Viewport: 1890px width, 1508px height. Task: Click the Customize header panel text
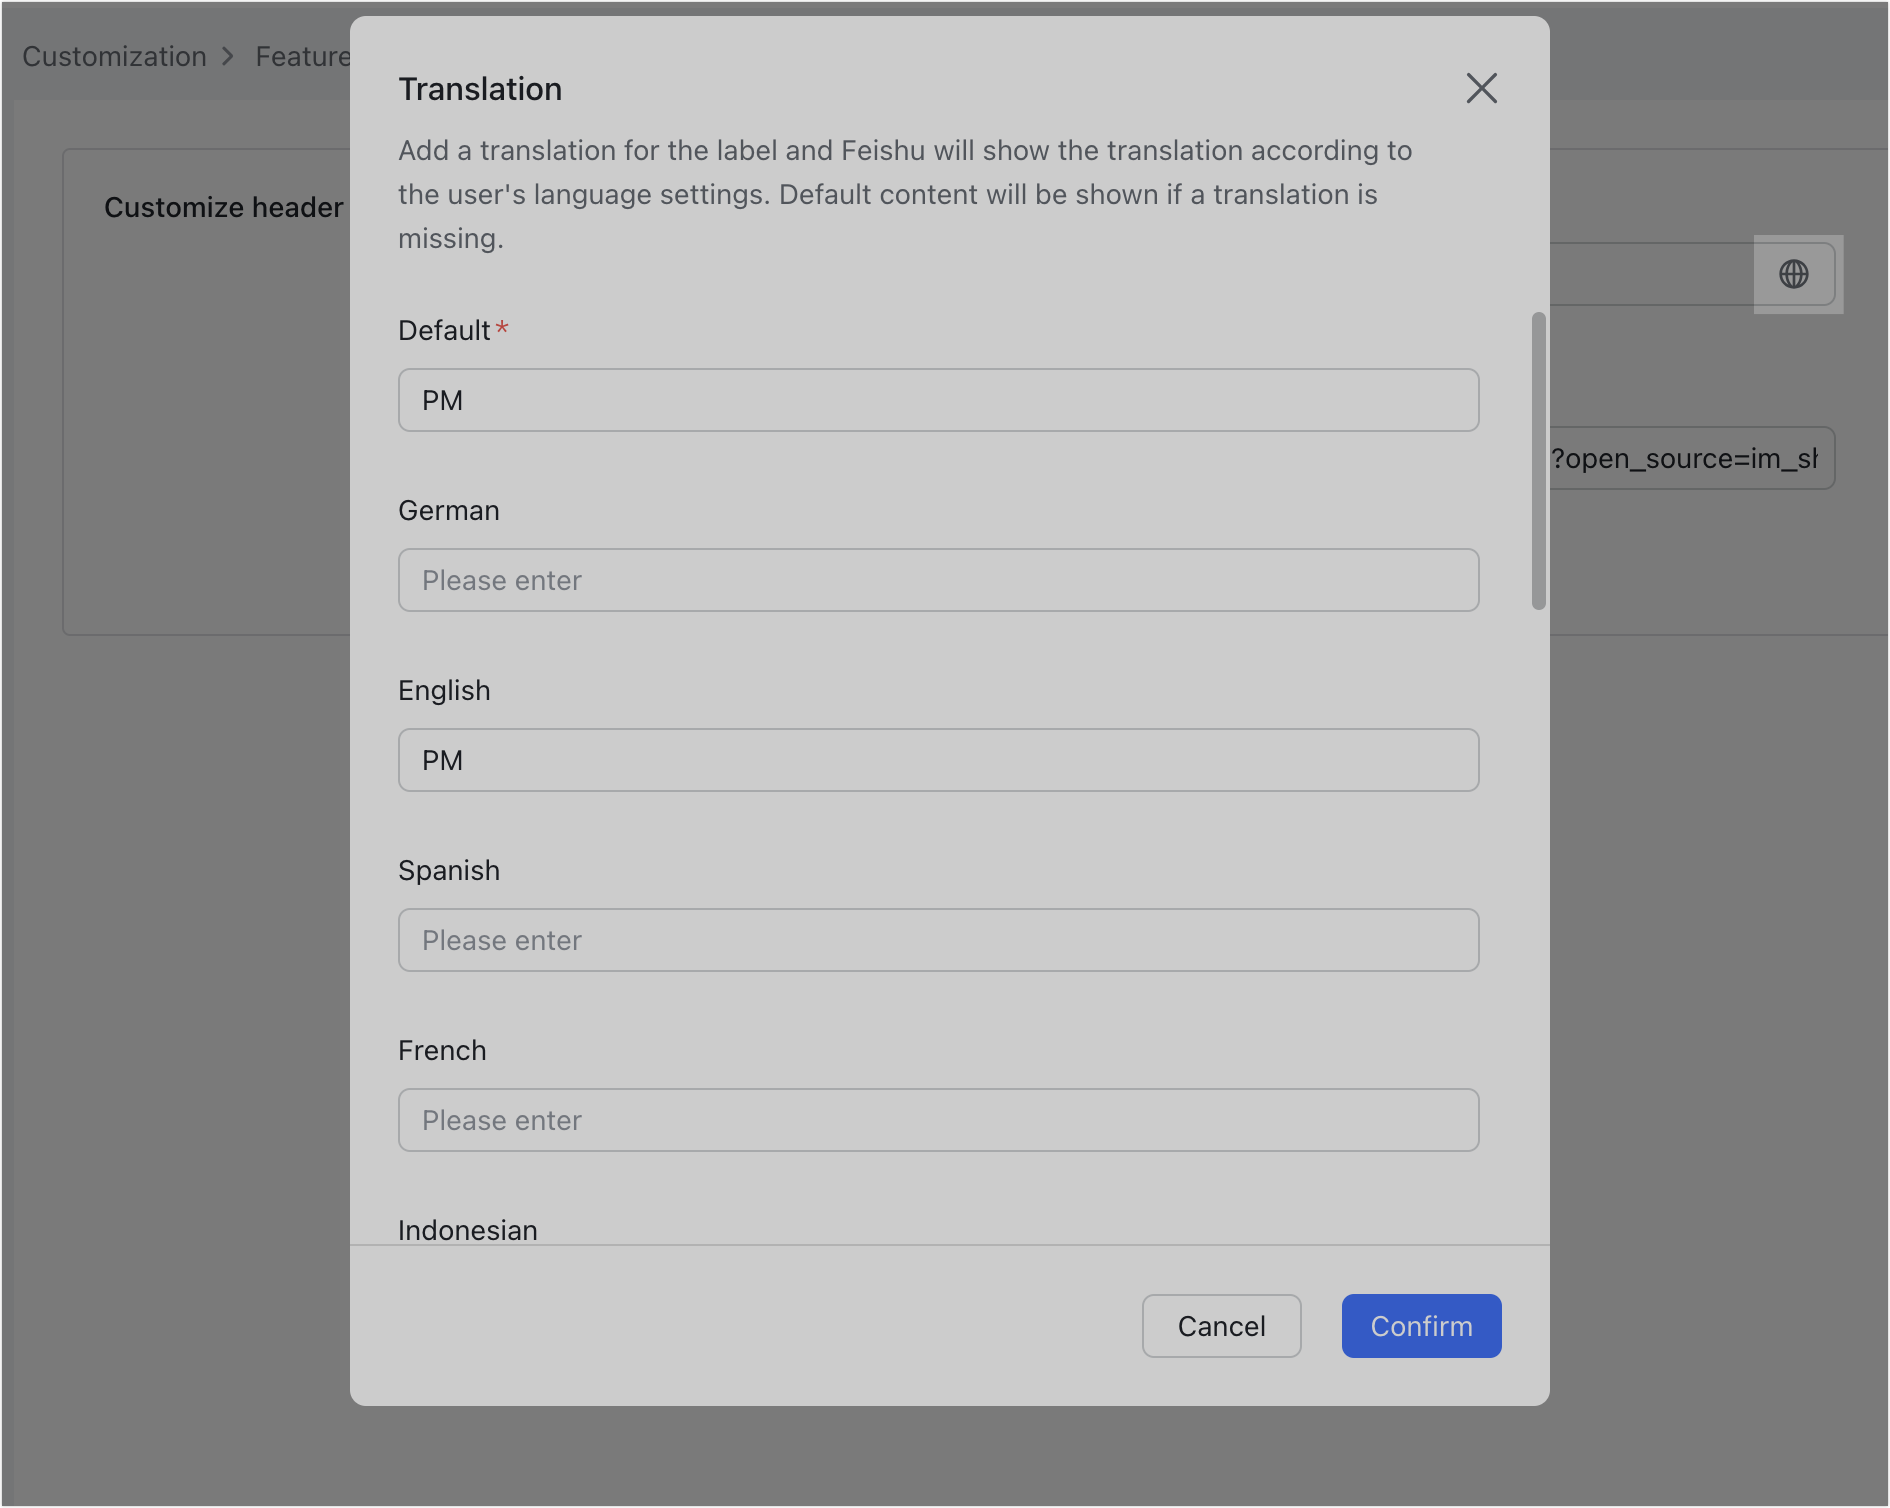[x=223, y=207]
